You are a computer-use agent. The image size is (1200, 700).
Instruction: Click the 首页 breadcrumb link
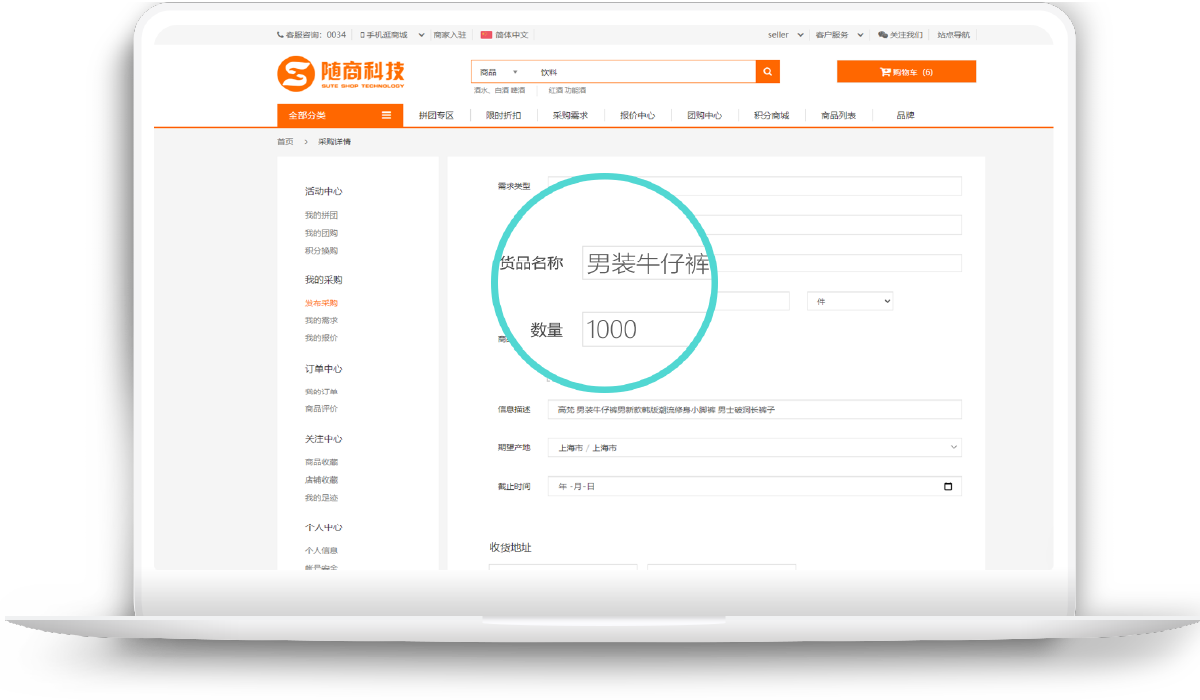(x=285, y=142)
